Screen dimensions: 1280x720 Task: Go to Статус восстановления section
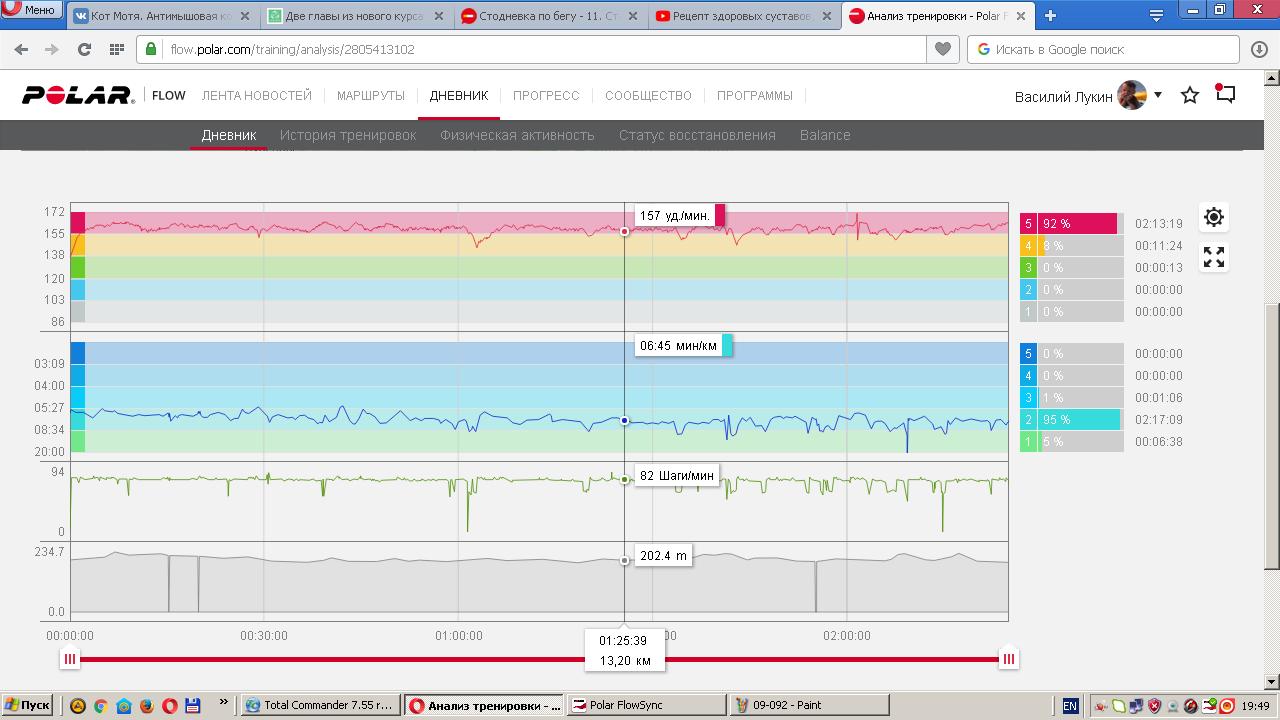tap(696, 135)
